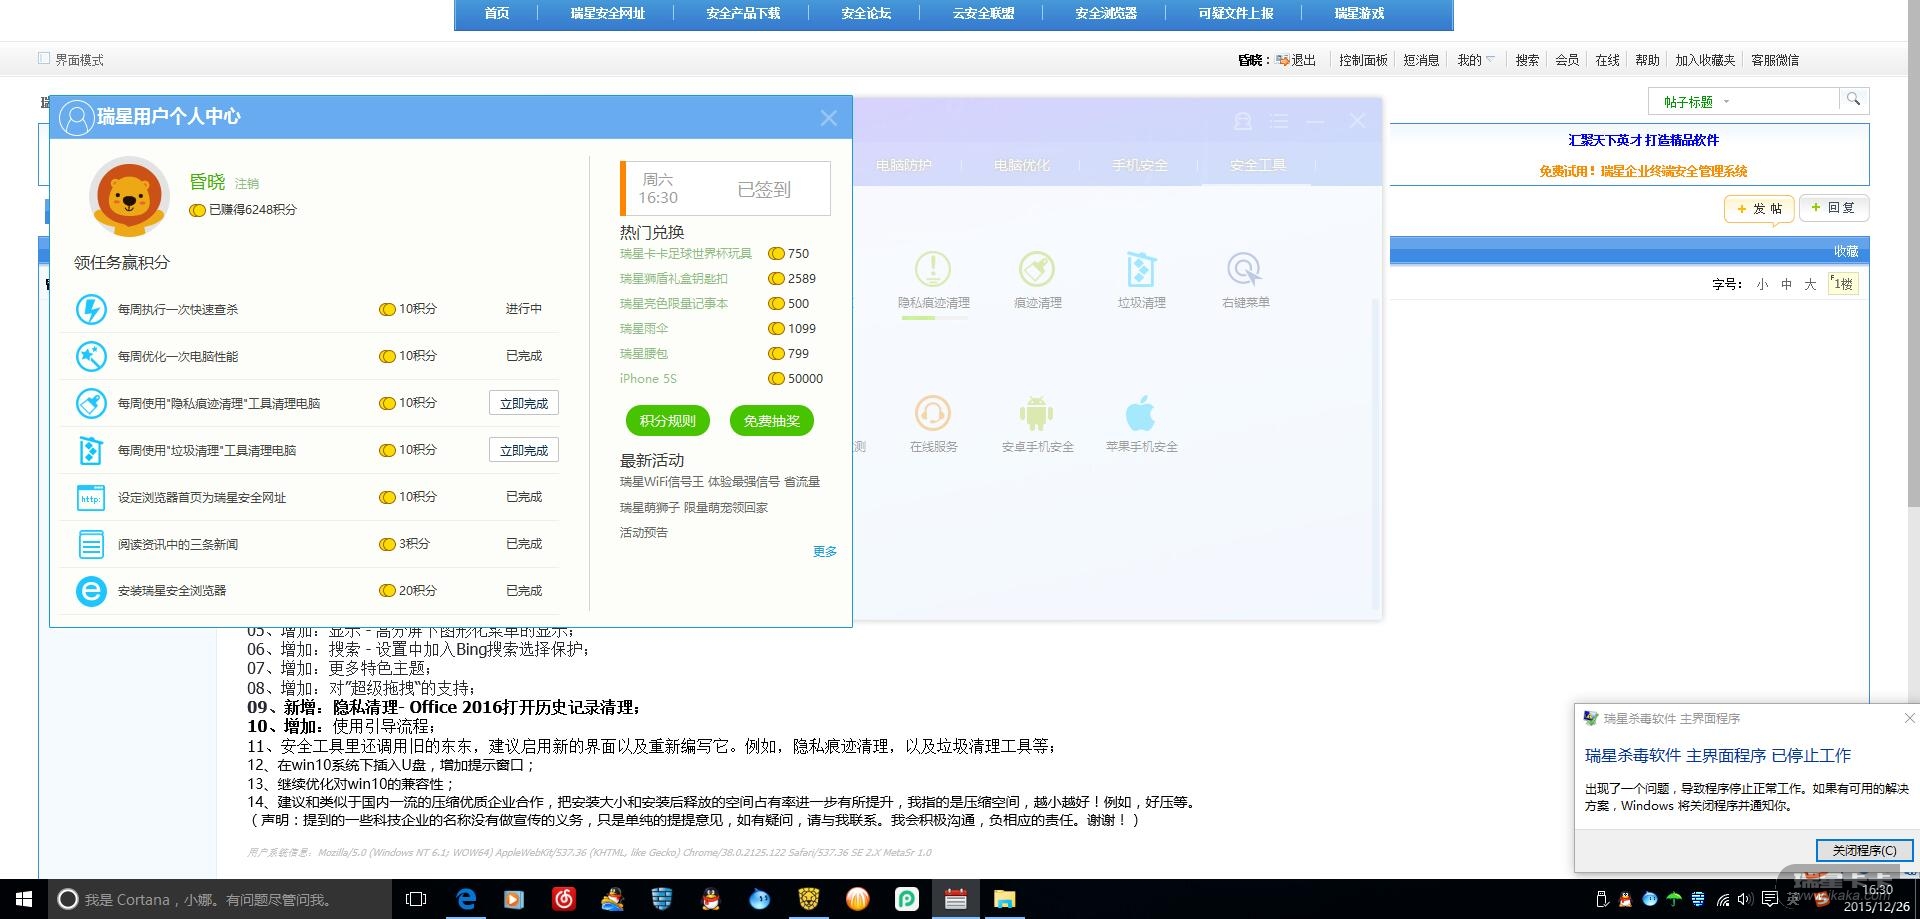Open the Rising main window menu icon
This screenshot has width=1920, height=919.
pyautogui.click(x=1279, y=121)
